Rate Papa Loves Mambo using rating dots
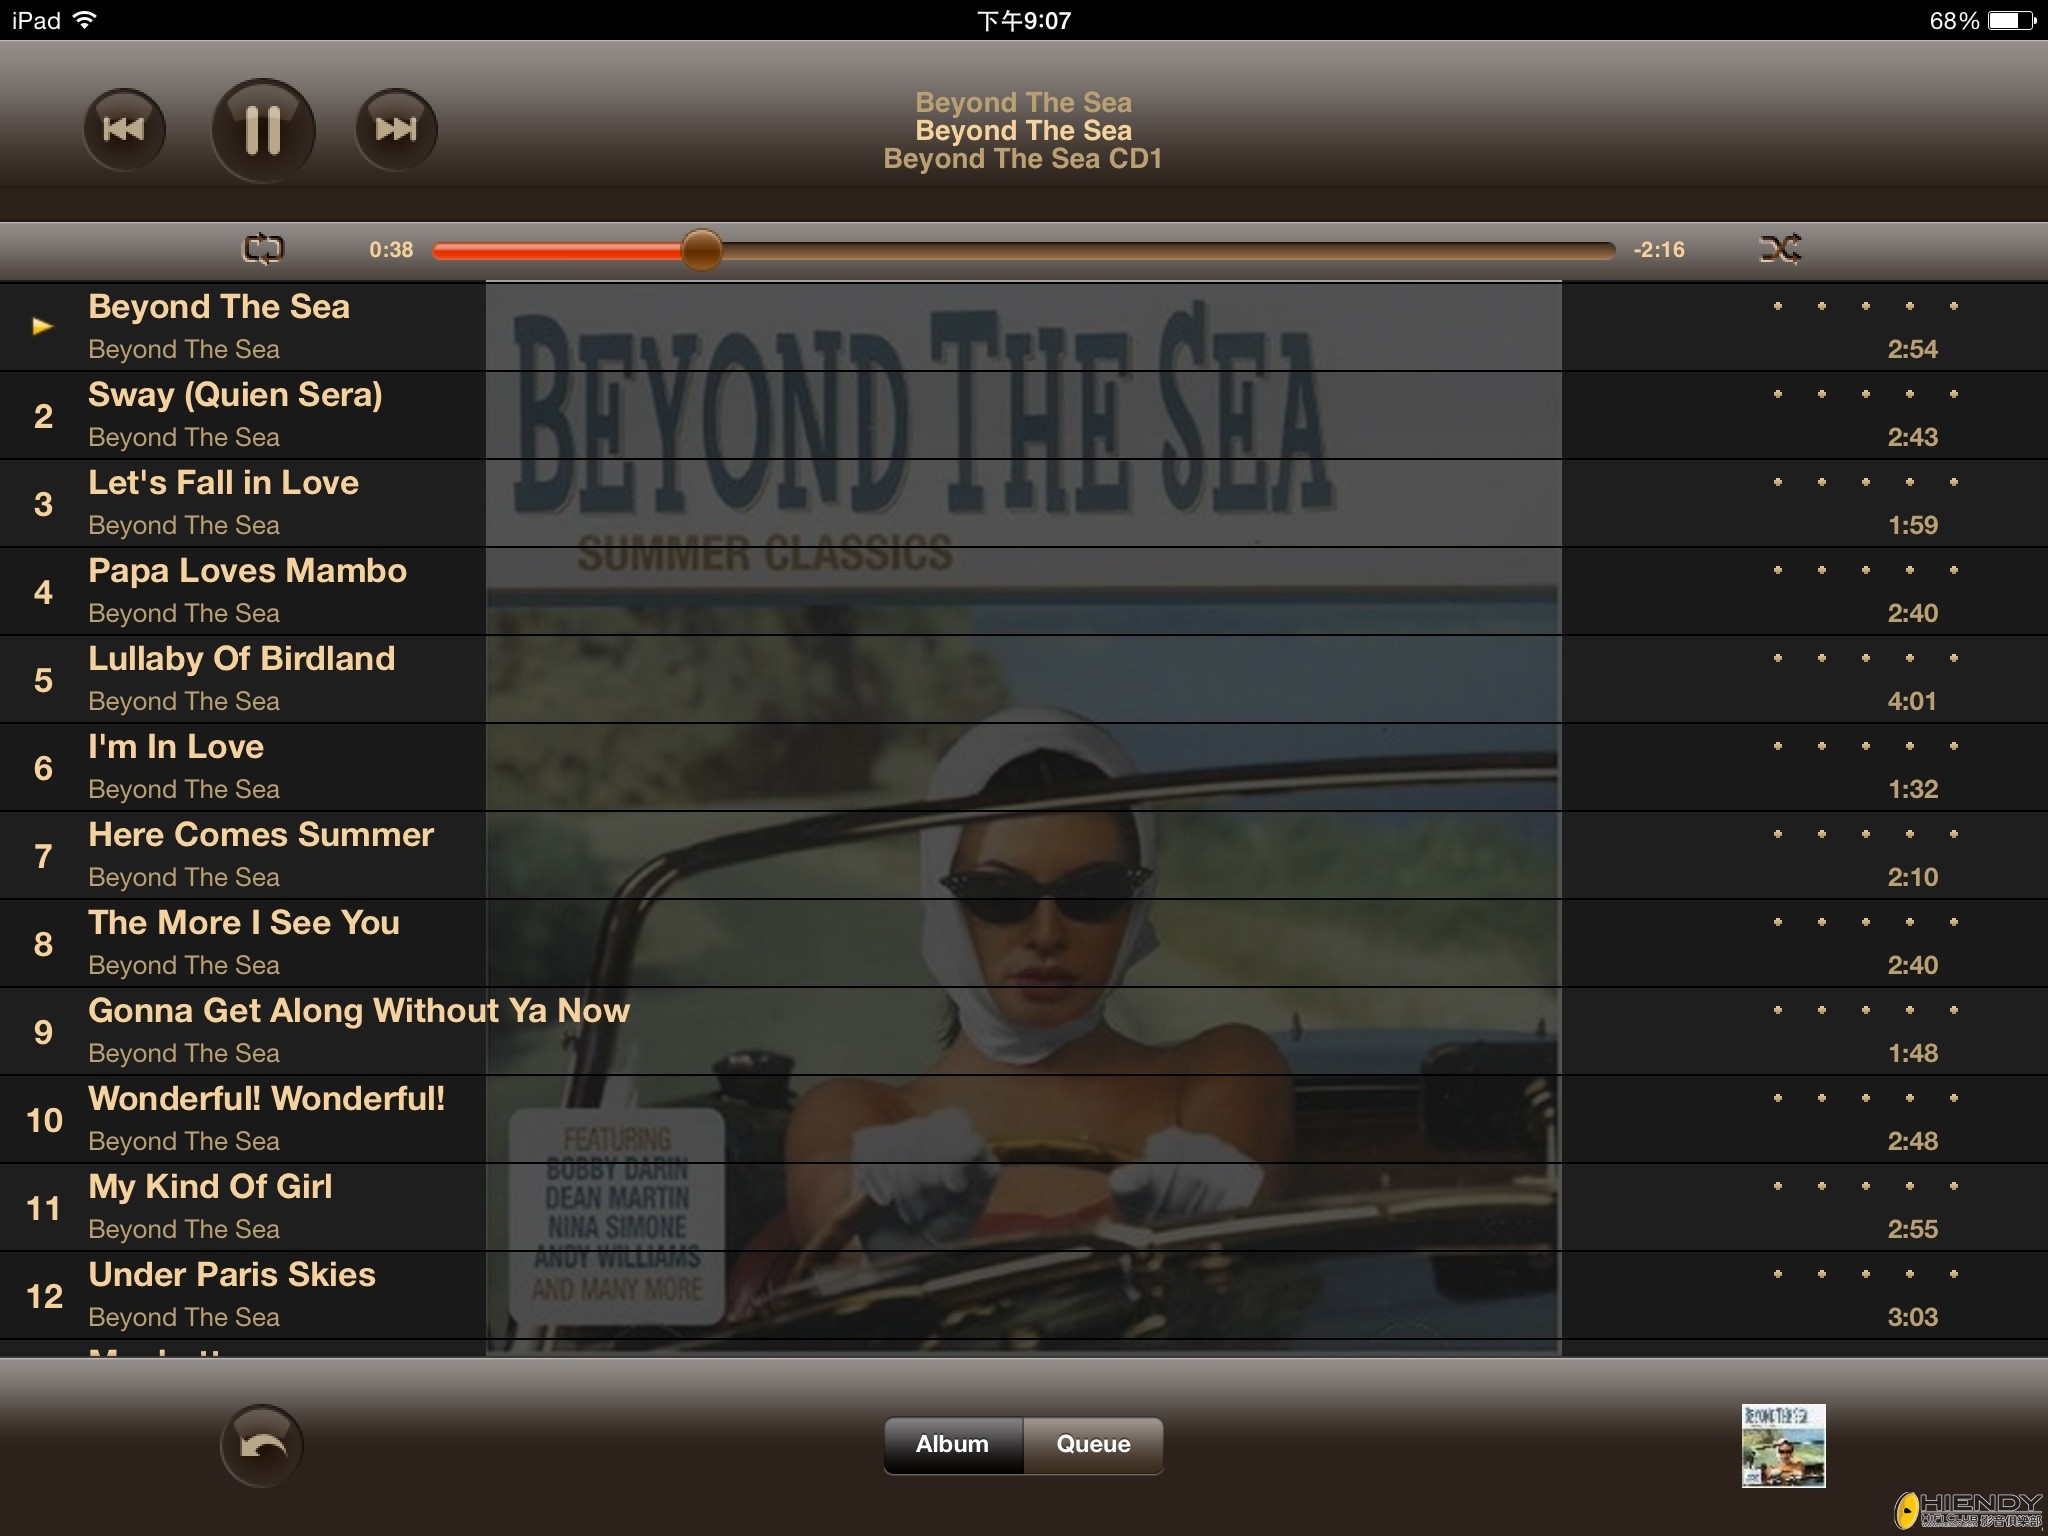2048x1536 pixels. [x=1866, y=570]
